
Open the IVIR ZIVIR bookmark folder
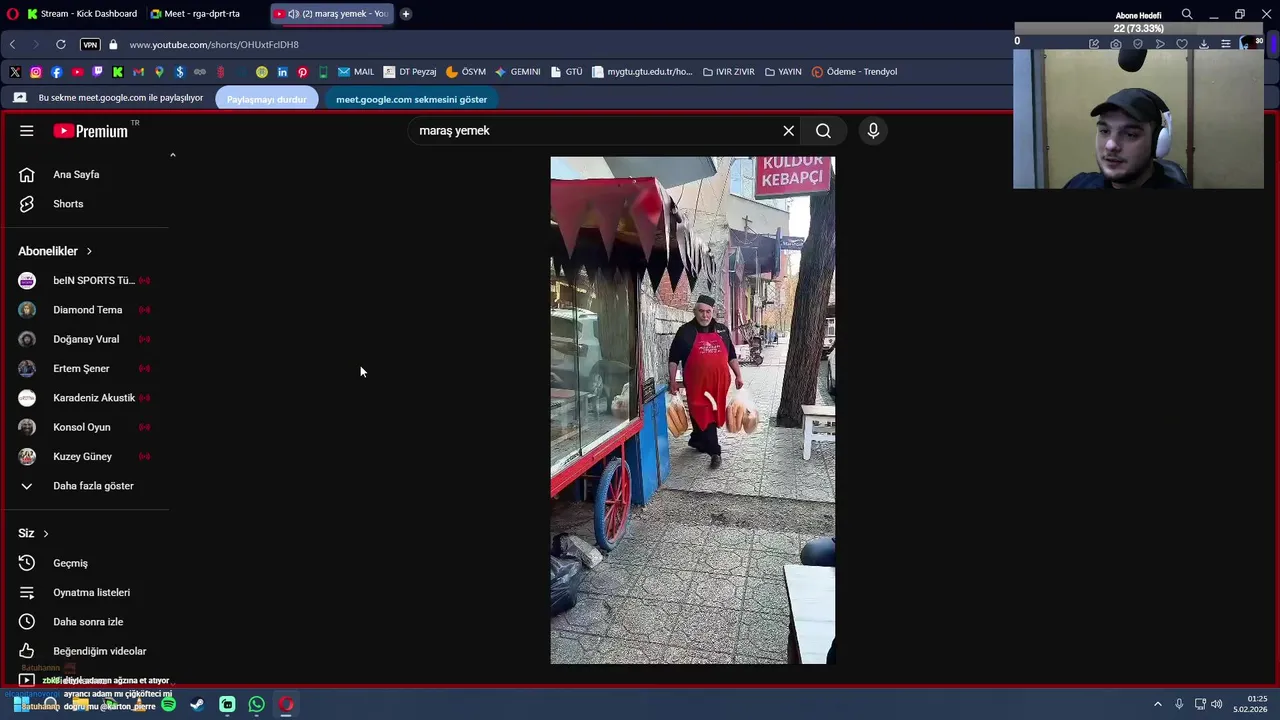click(x=729, y=72)
